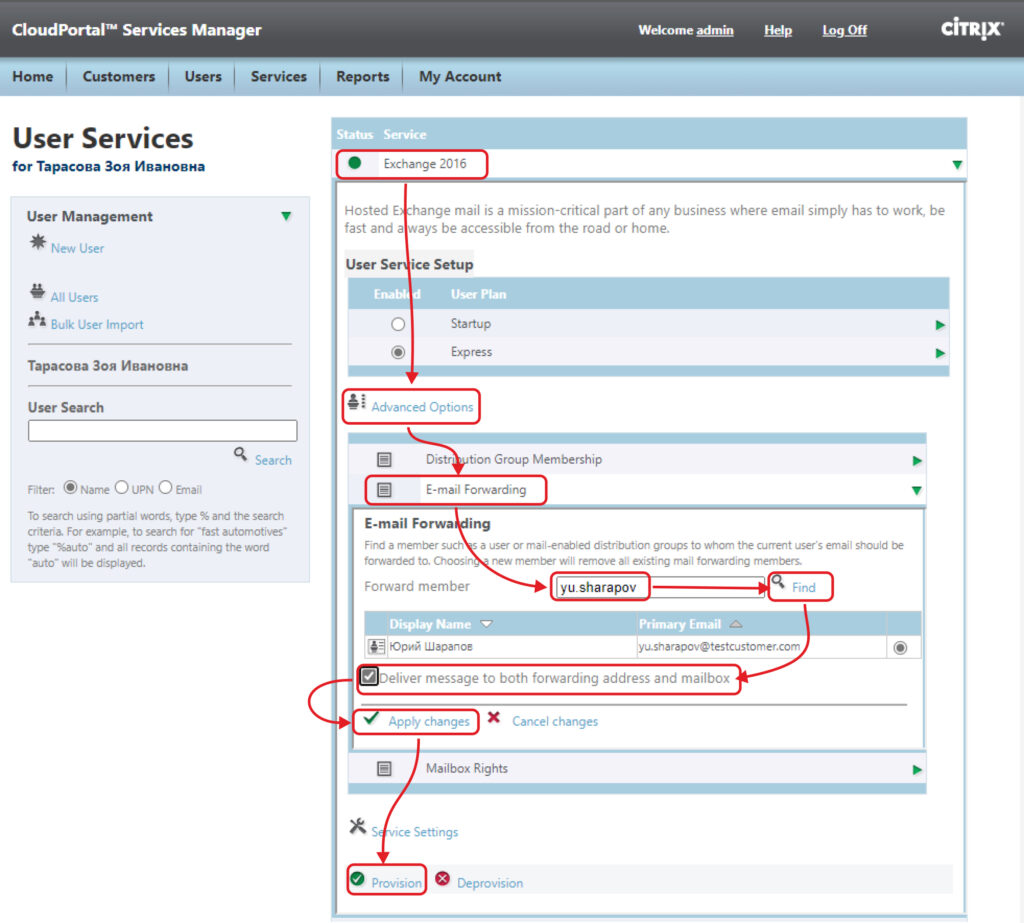1024x923 pixels.
Task: Focus the Forward member input field
Action: (658, 587)
